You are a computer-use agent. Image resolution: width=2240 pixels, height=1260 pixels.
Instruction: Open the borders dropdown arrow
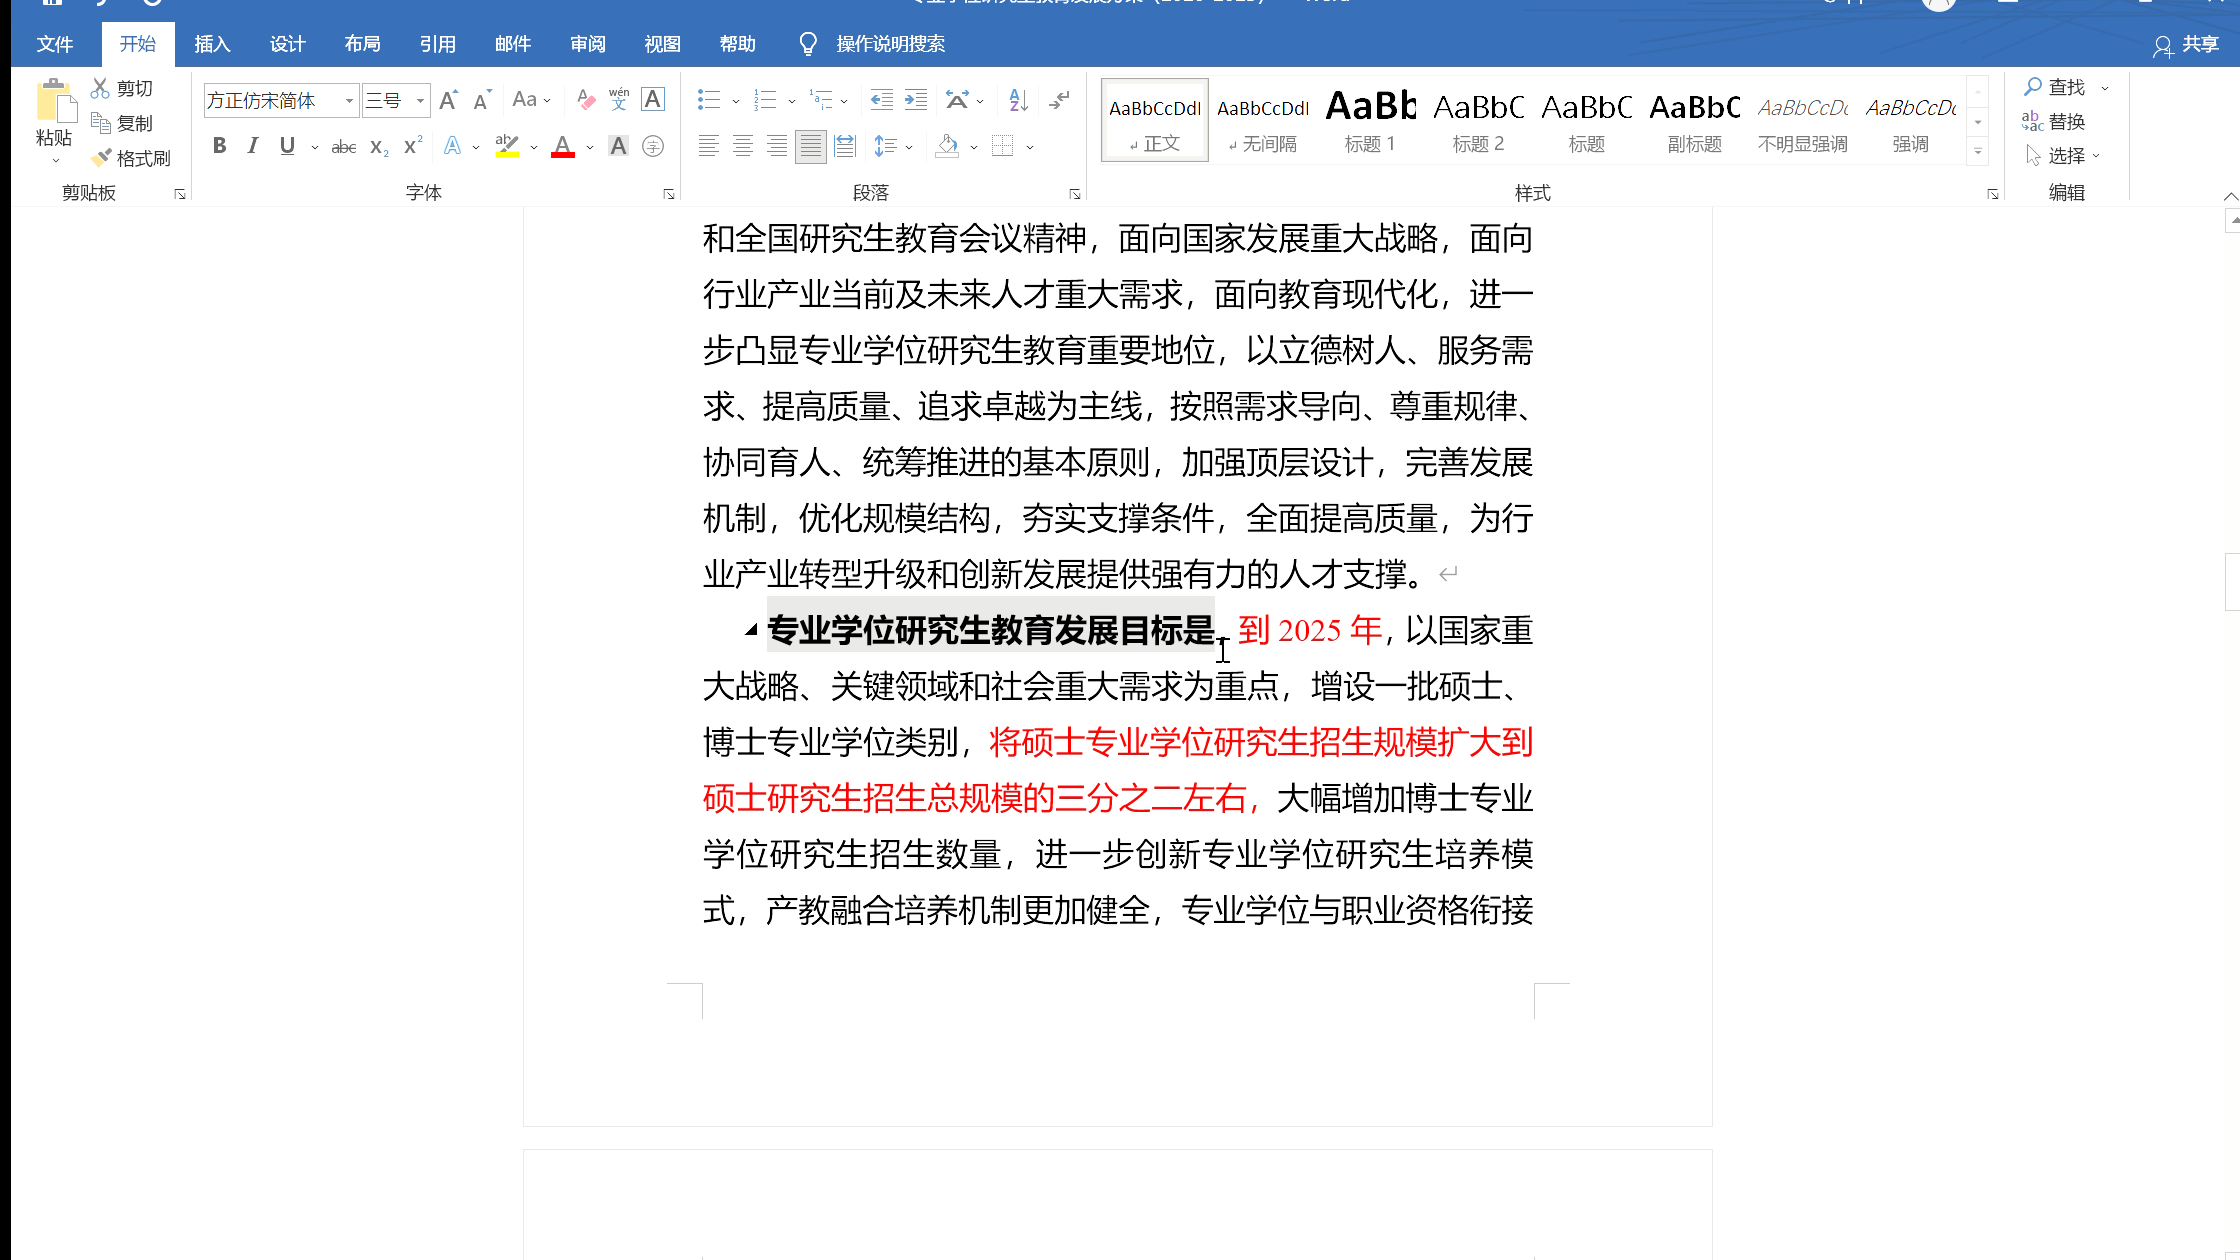(x=1030, y=147)
